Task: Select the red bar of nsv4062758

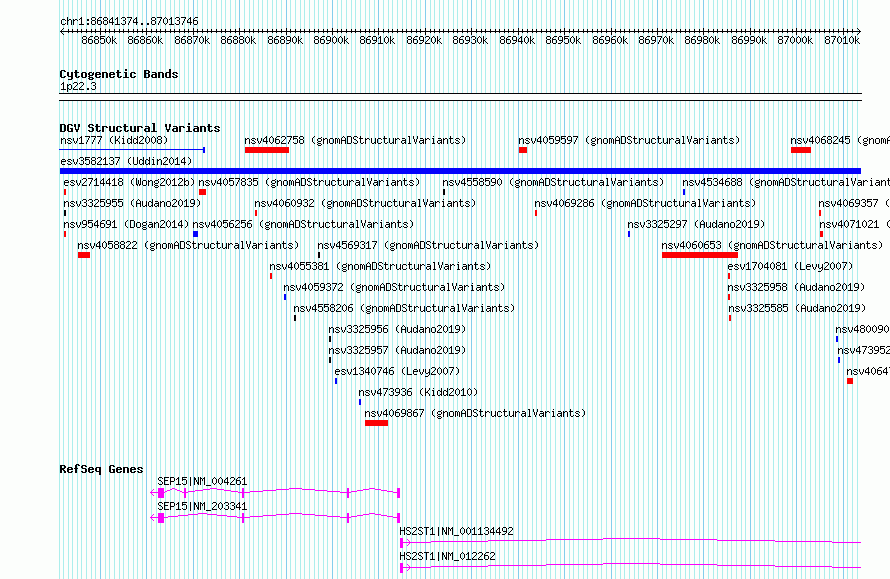Action: click(x=267, y=150)
